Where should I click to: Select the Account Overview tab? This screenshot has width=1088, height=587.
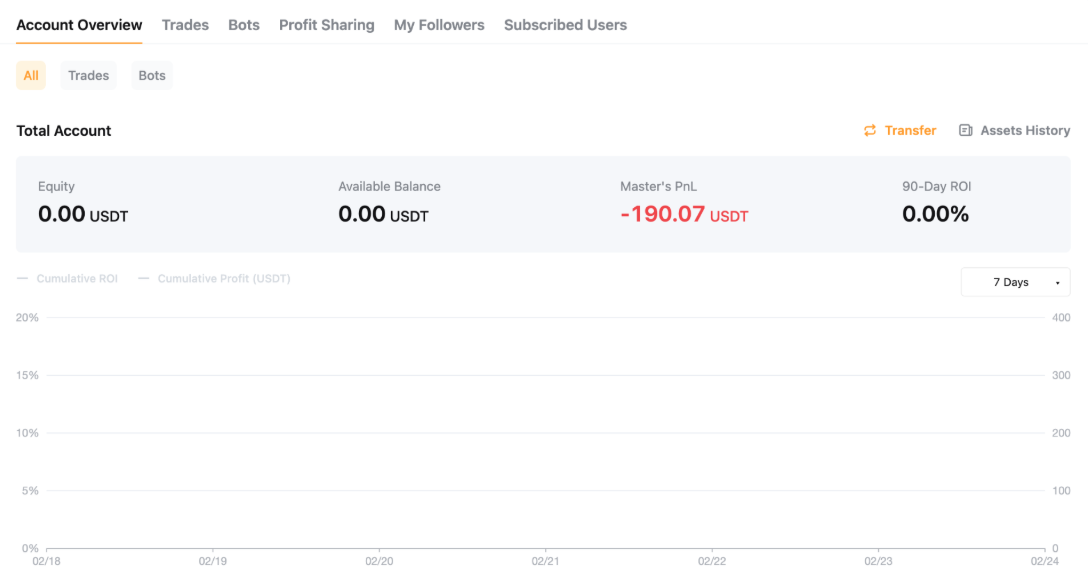click(79, 25)
